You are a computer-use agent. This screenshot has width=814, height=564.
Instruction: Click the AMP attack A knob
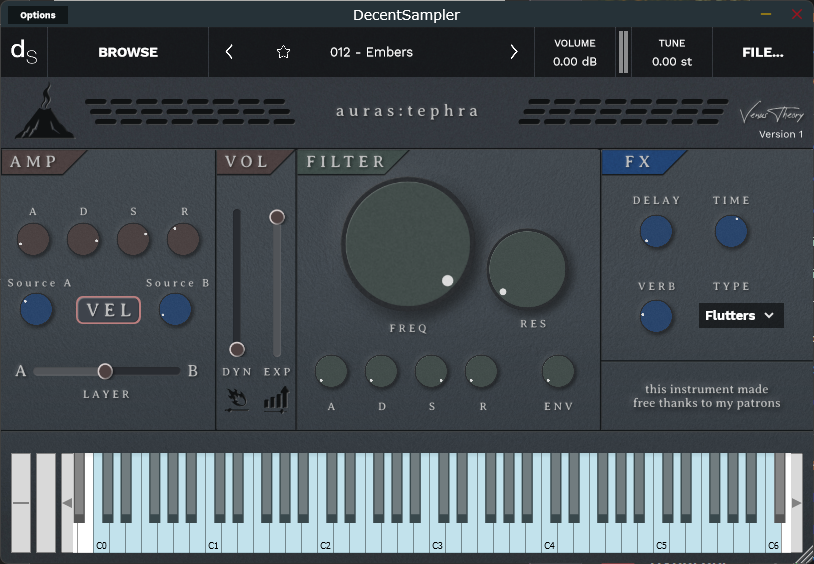33,239
